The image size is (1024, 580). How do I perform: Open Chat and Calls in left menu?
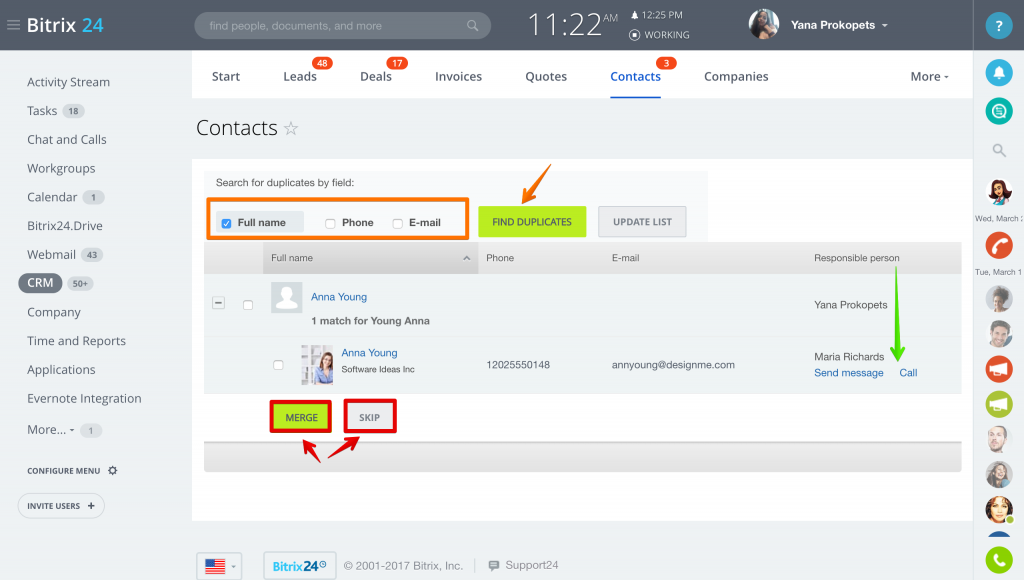67,140
